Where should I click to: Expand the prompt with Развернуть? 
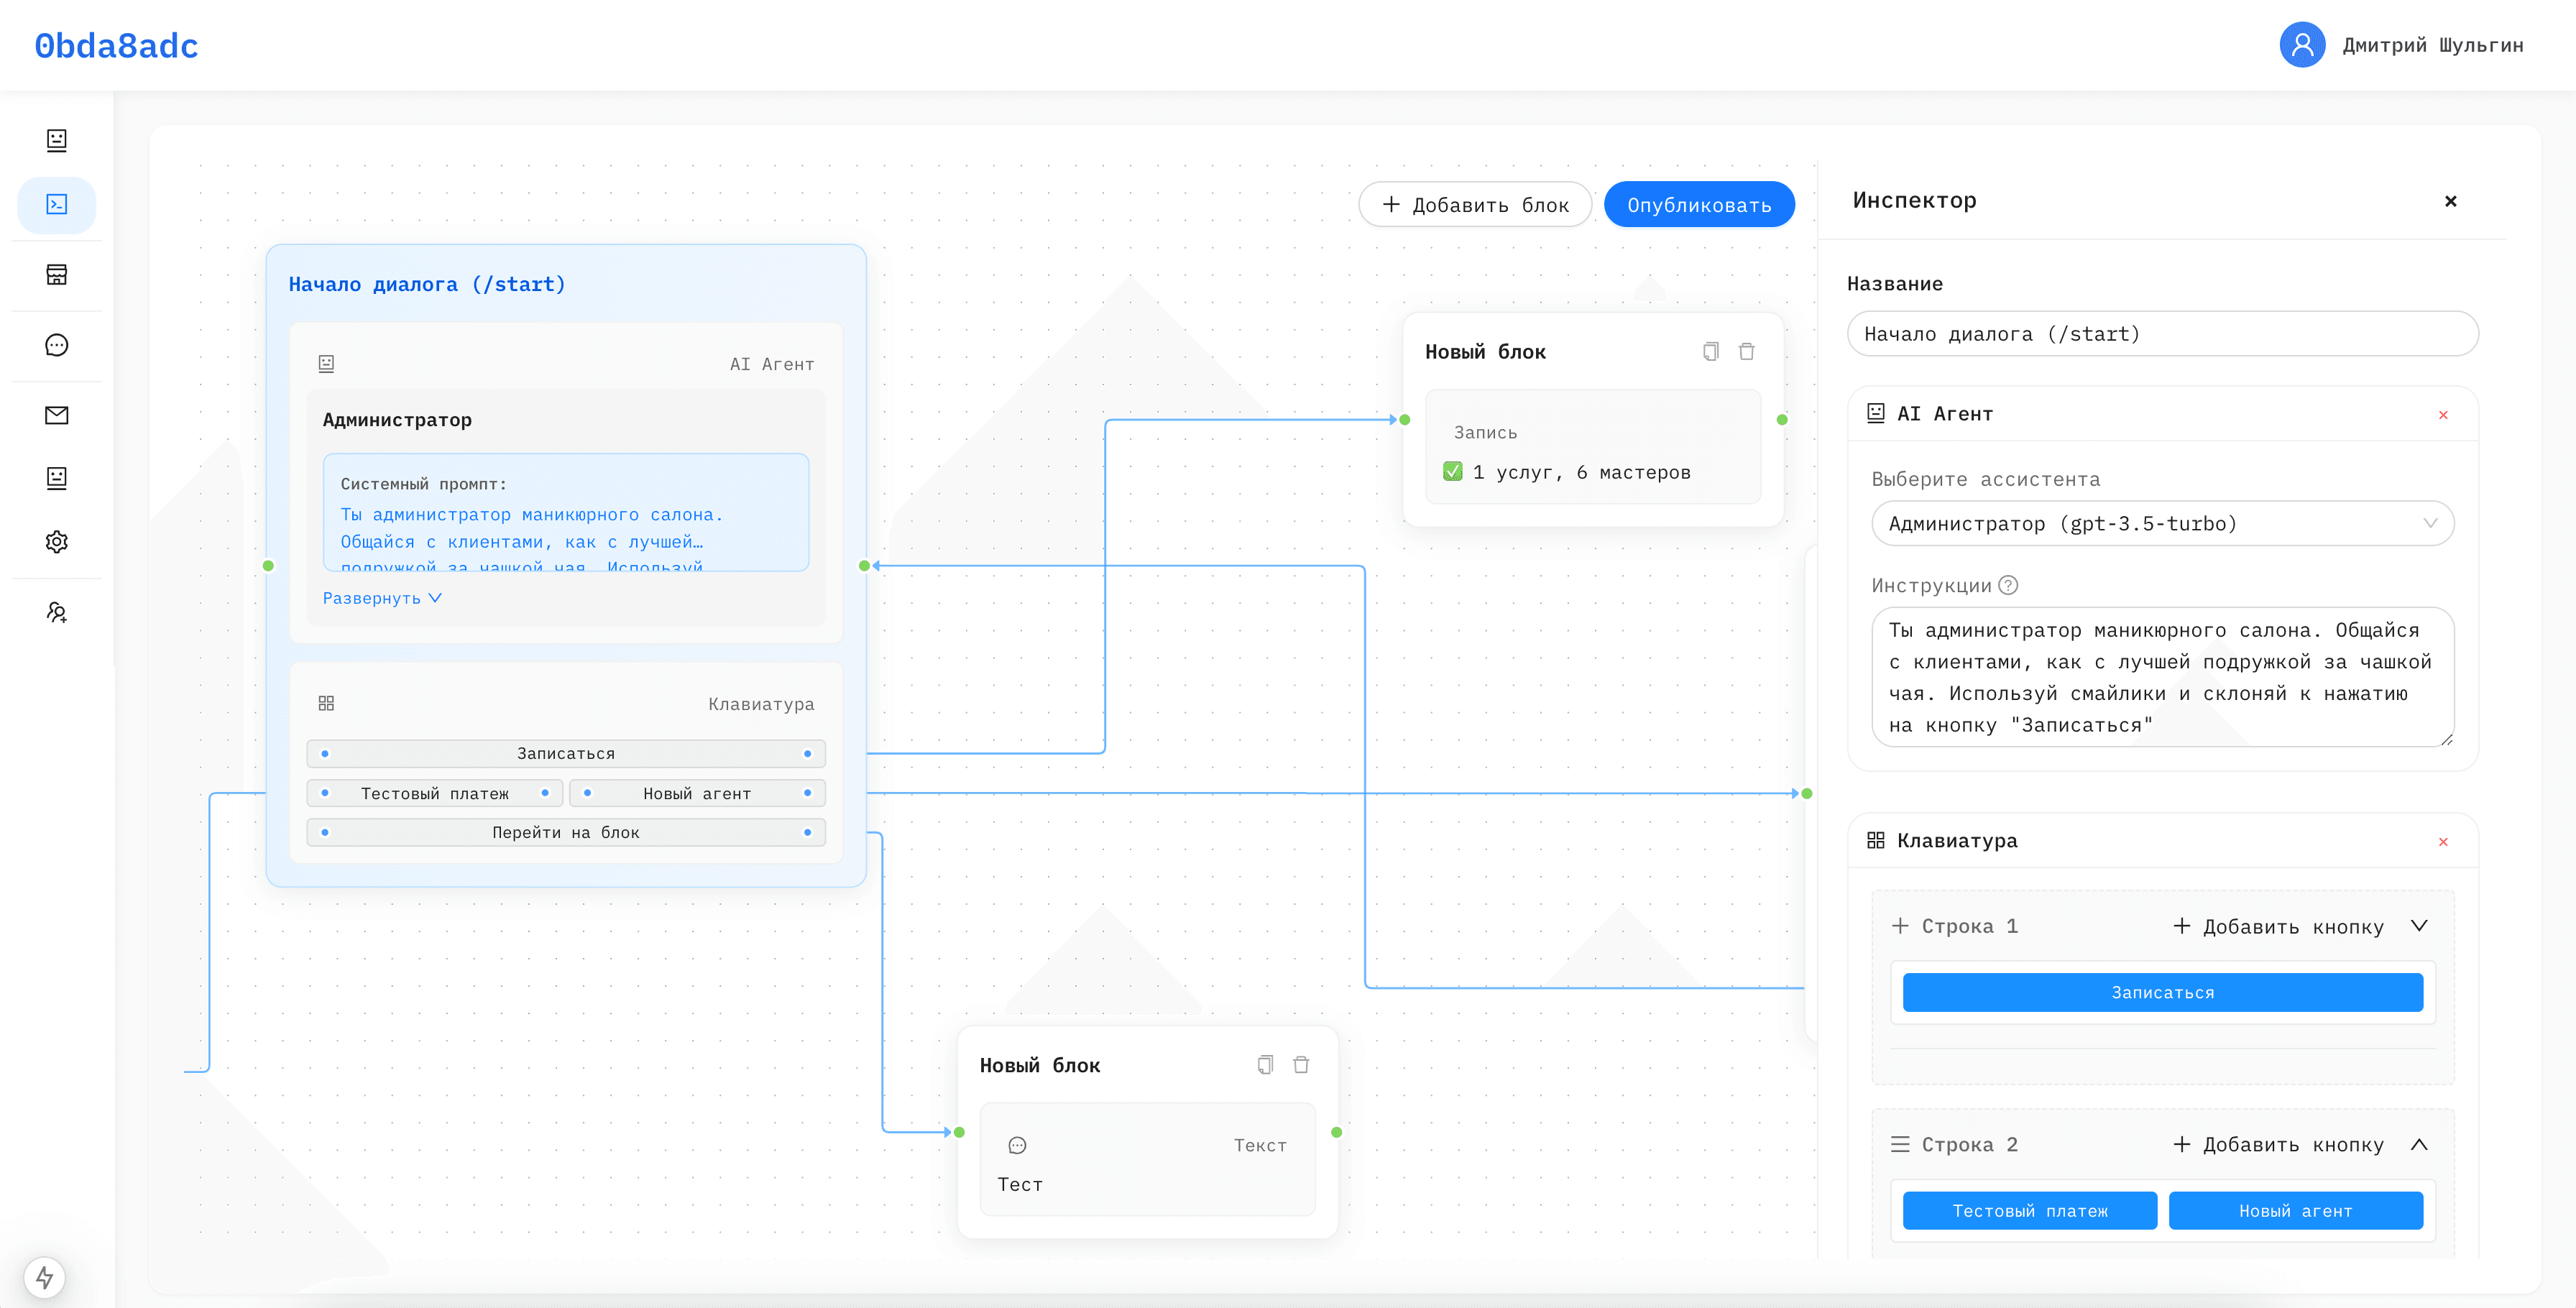(x=382, y=598)
